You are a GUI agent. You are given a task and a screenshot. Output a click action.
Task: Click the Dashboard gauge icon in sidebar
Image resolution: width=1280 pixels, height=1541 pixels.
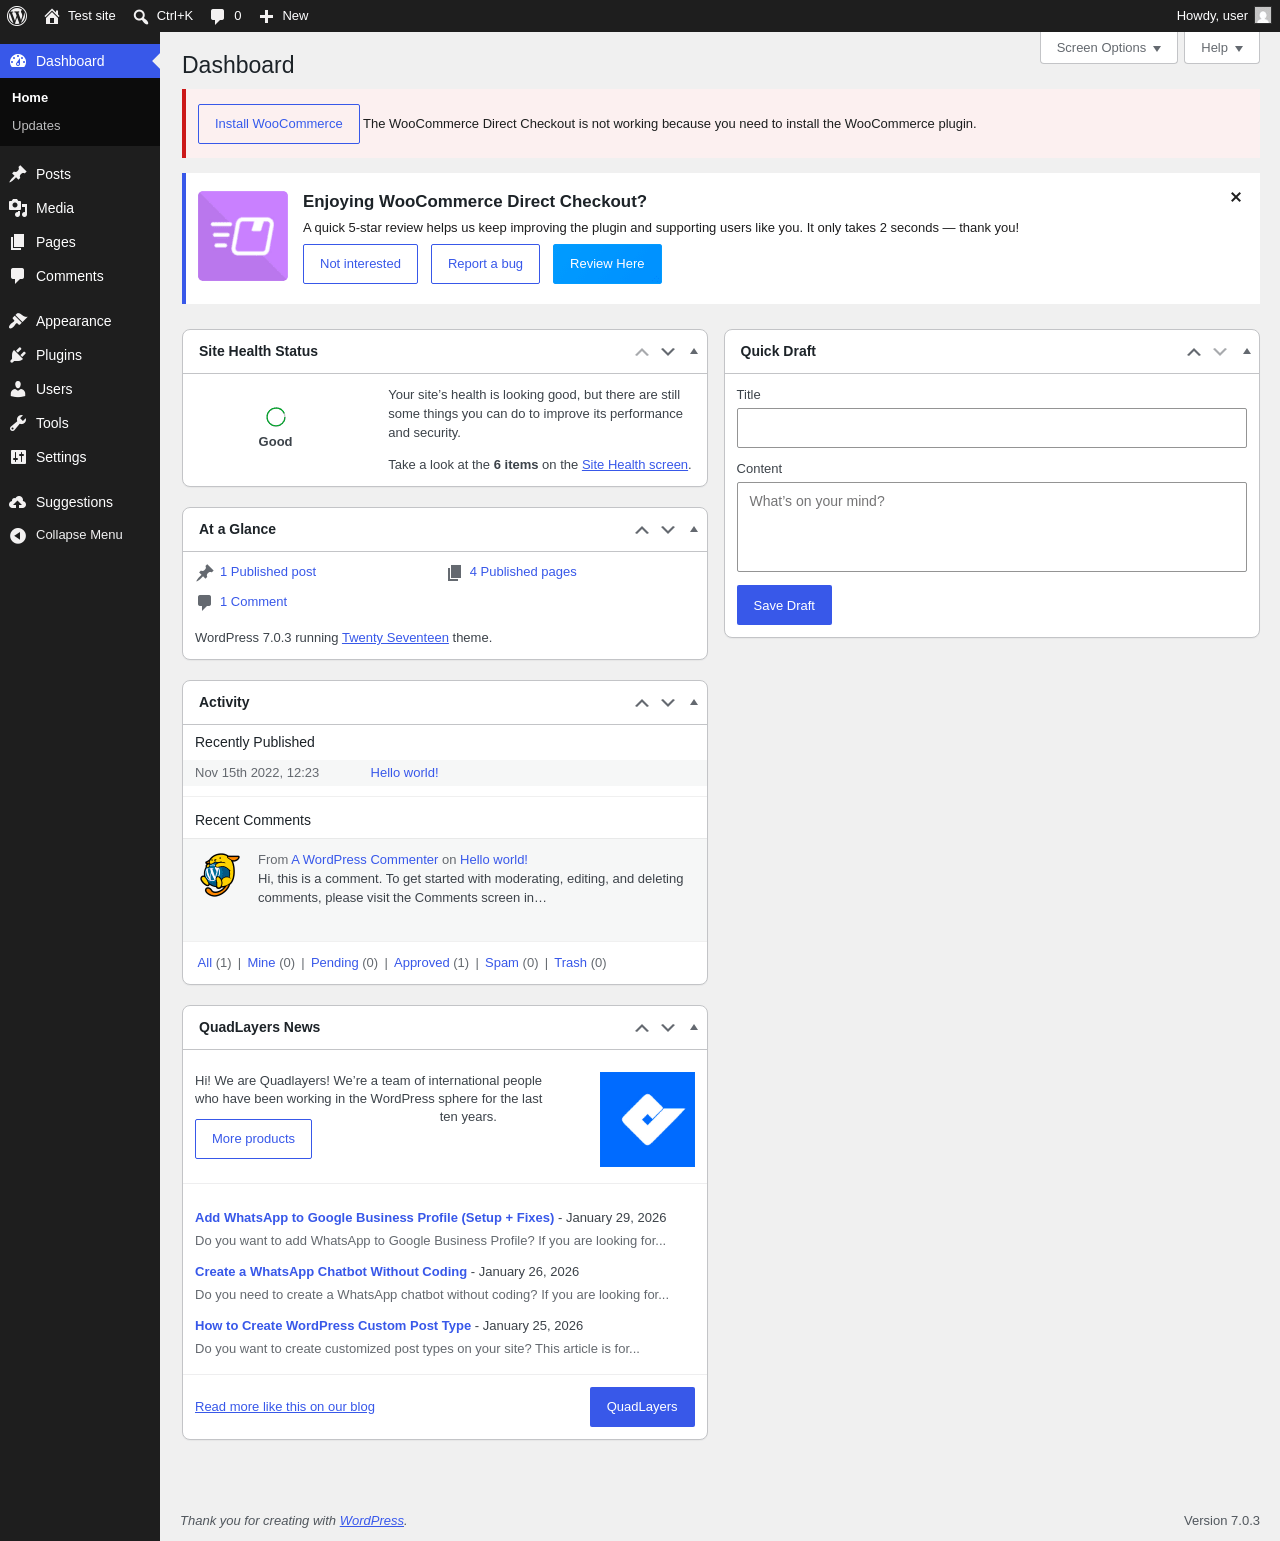[x=18, y=61]
